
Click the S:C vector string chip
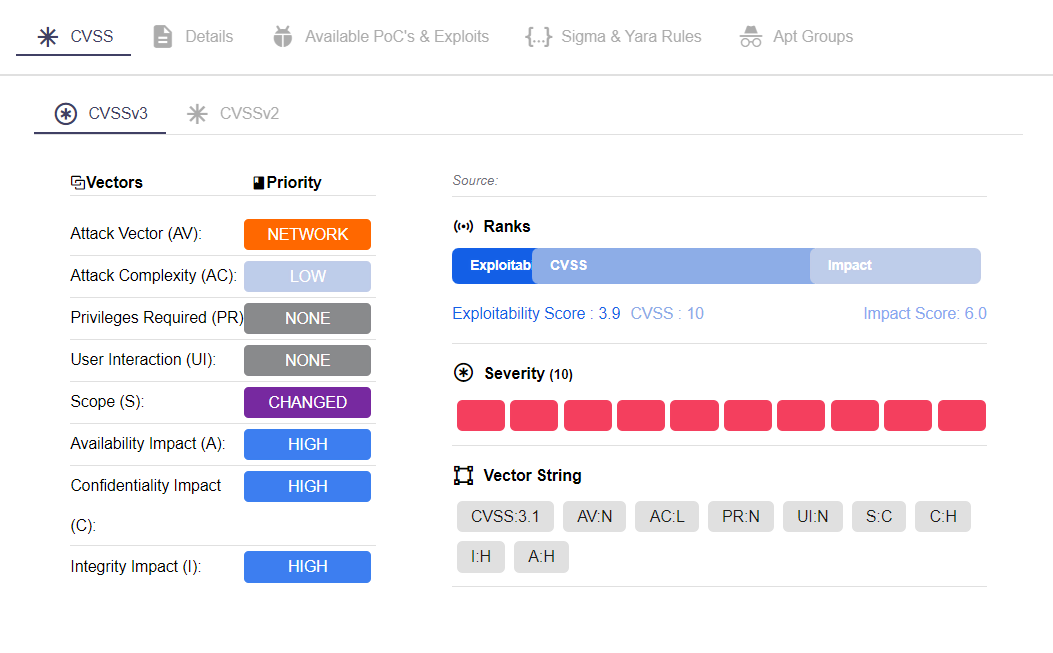point(879,517)
